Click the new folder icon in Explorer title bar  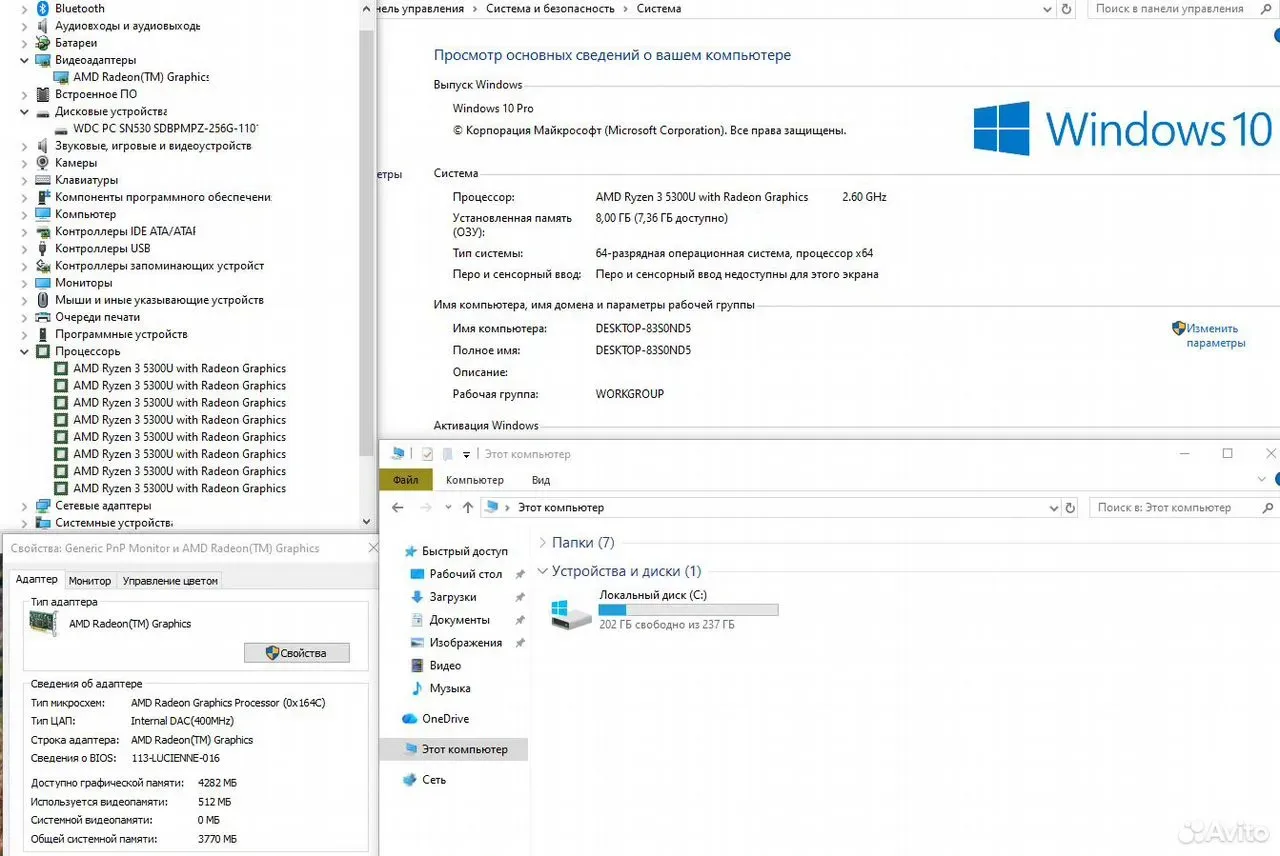[x=447, y=454]
